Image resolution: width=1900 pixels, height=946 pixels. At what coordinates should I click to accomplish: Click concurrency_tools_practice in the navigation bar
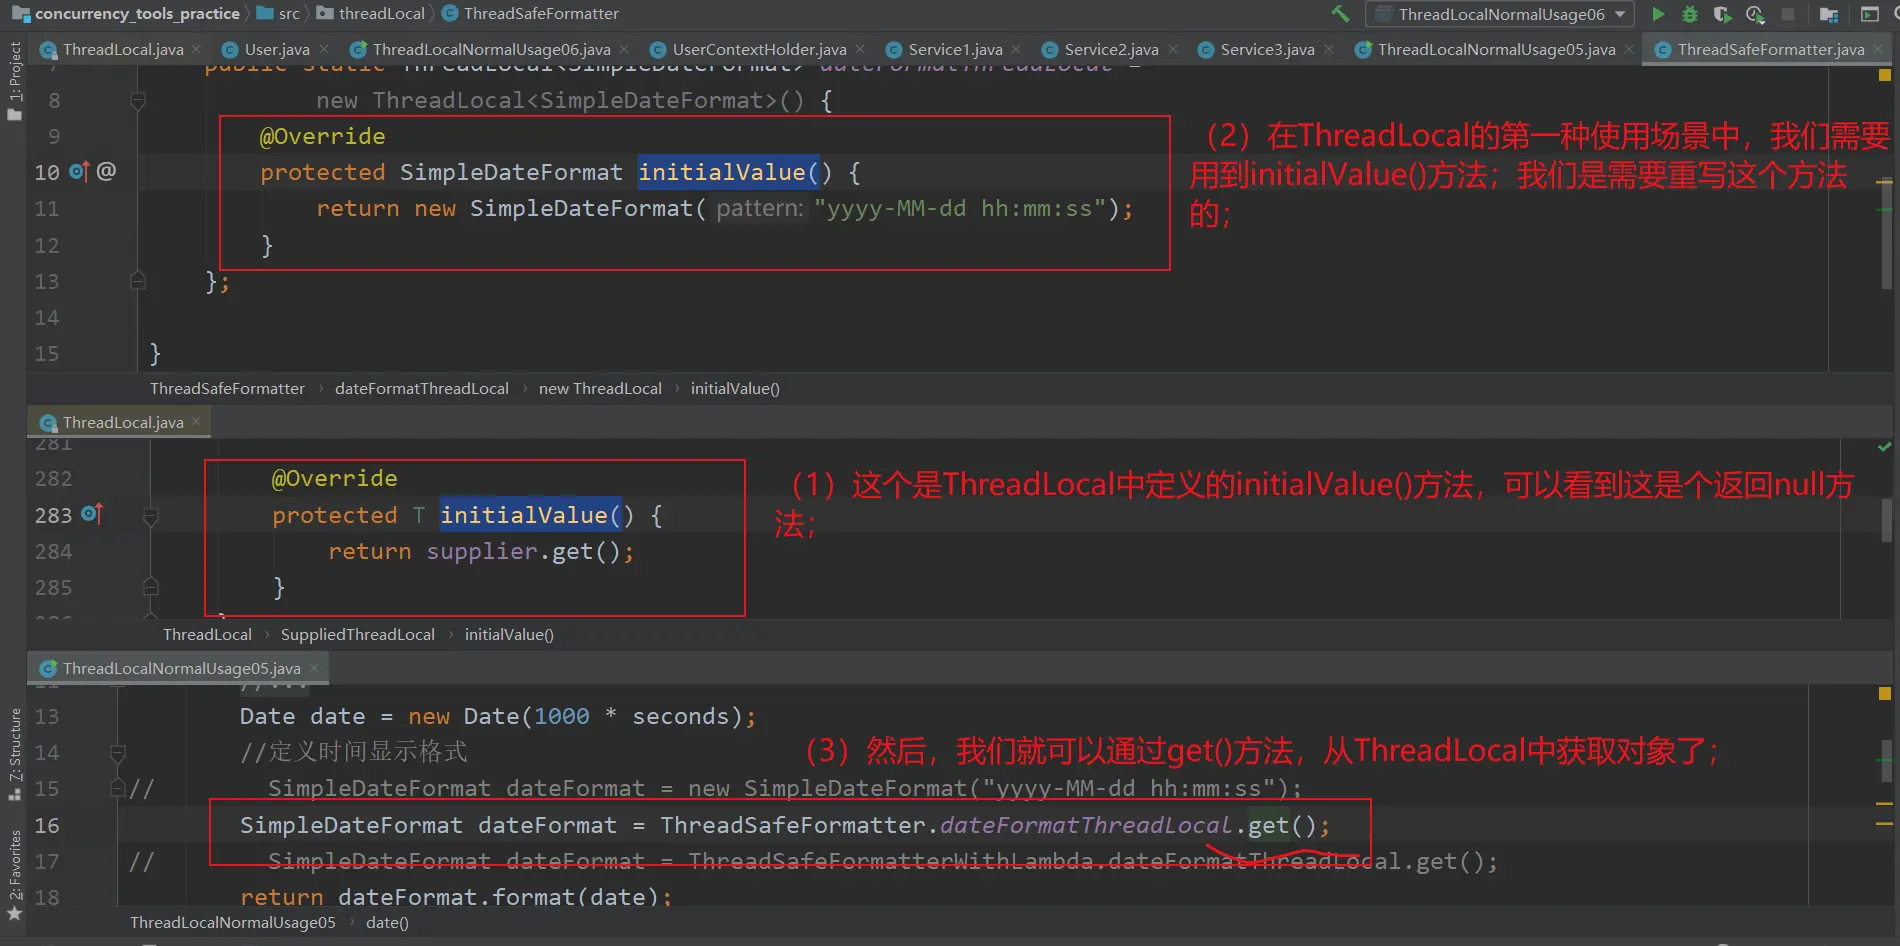[137, 14]
